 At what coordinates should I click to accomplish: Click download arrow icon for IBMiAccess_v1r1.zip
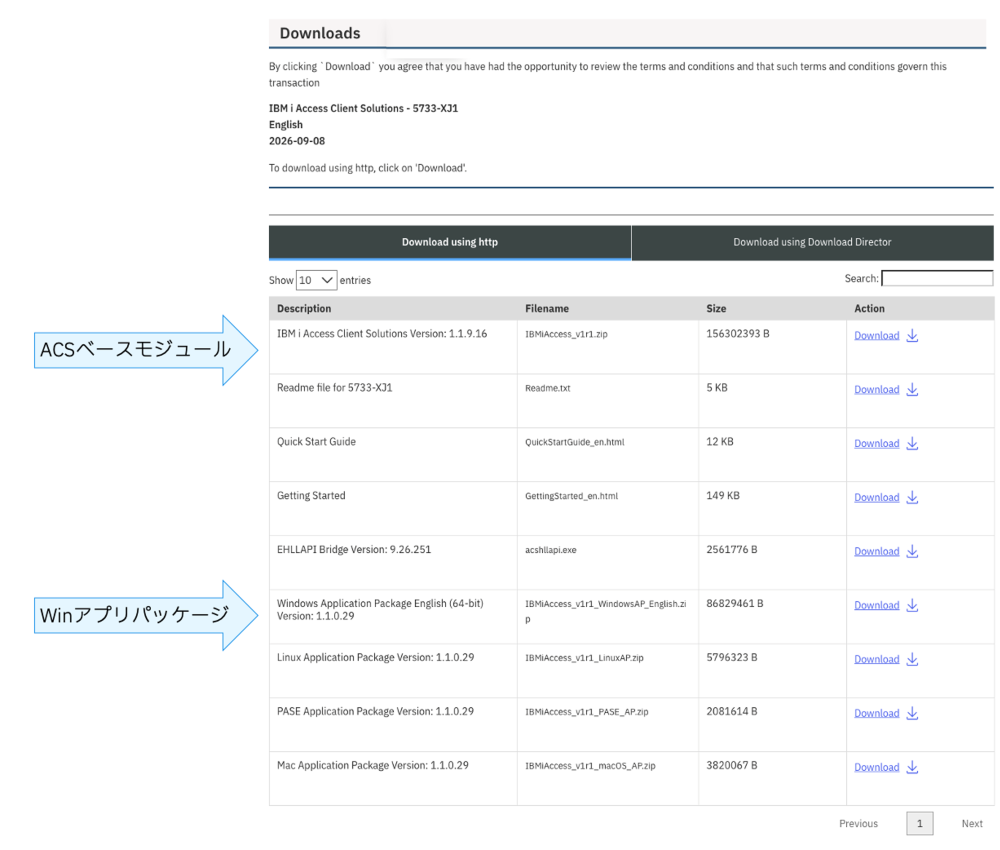click(x=912, y=335)
